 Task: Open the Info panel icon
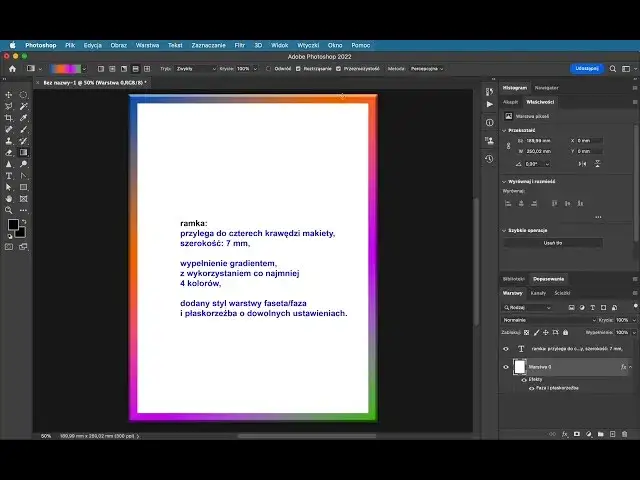pos(489,123)
